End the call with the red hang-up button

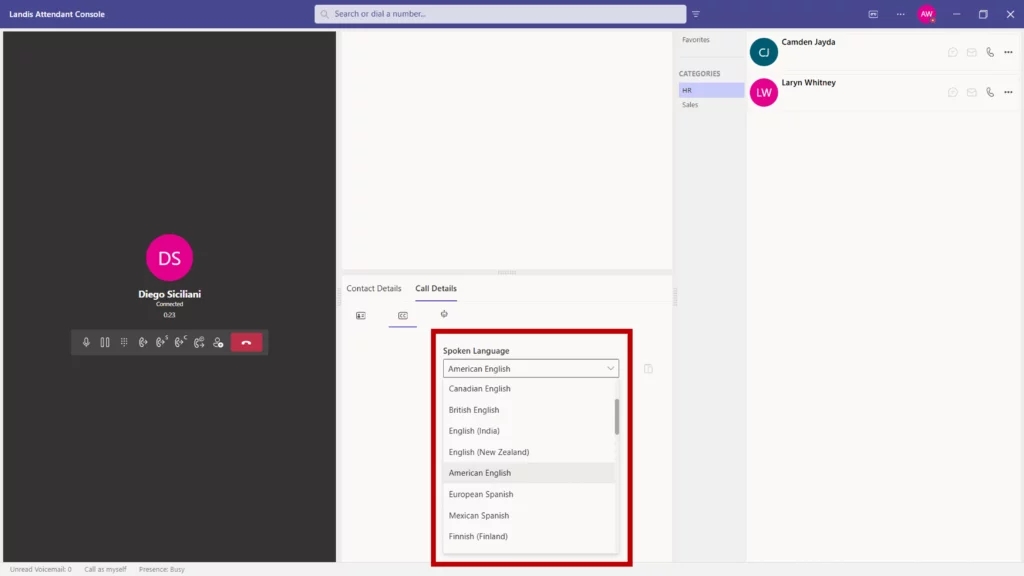pyautogui.click(x=246, y=342)
